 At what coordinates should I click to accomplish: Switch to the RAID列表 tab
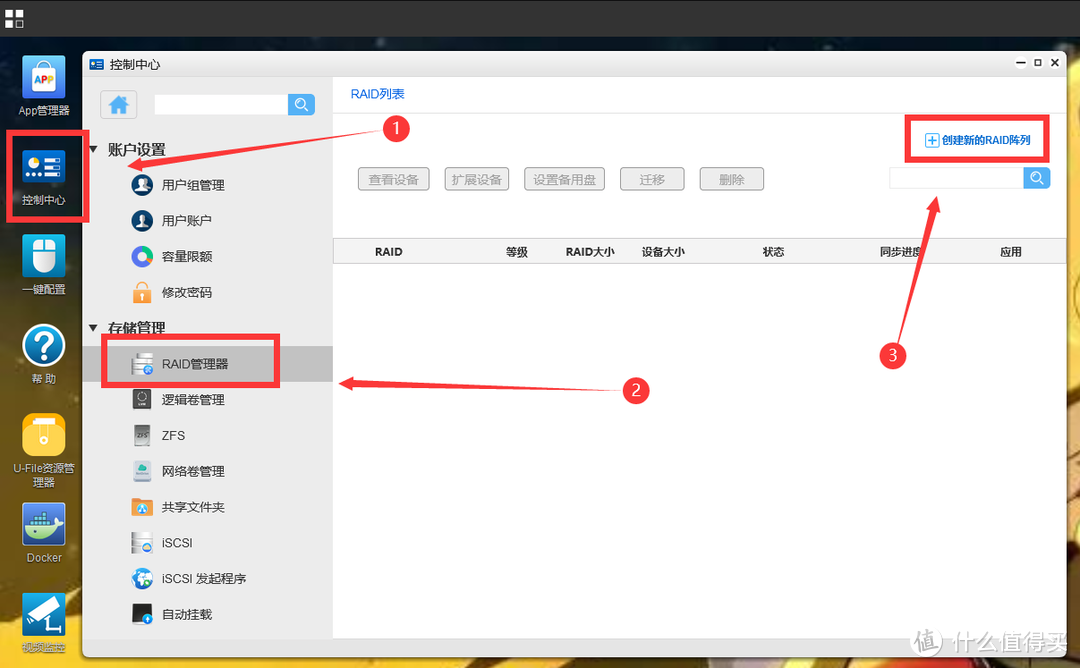pyautogui.click(x=377, y=93)
